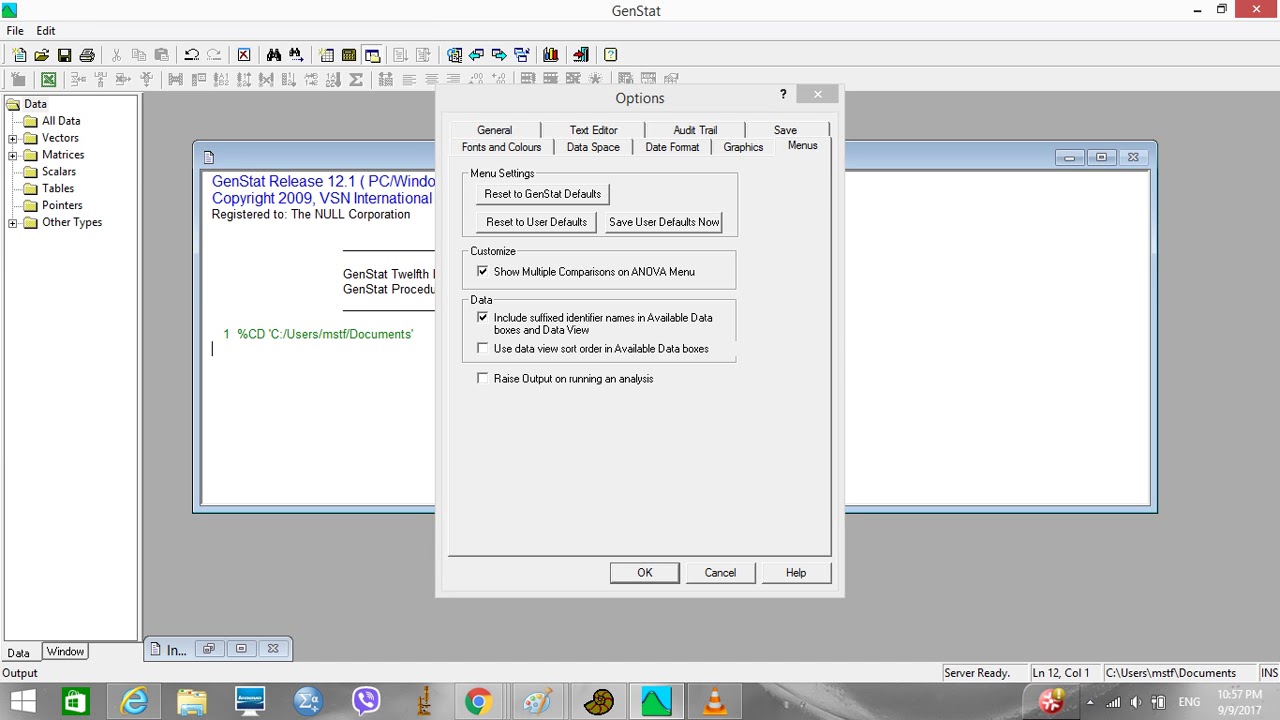Open File Explorer from the taskbar
This screenshot has width=1280, height=720.
pyautogui.click(x=192, y=701)
